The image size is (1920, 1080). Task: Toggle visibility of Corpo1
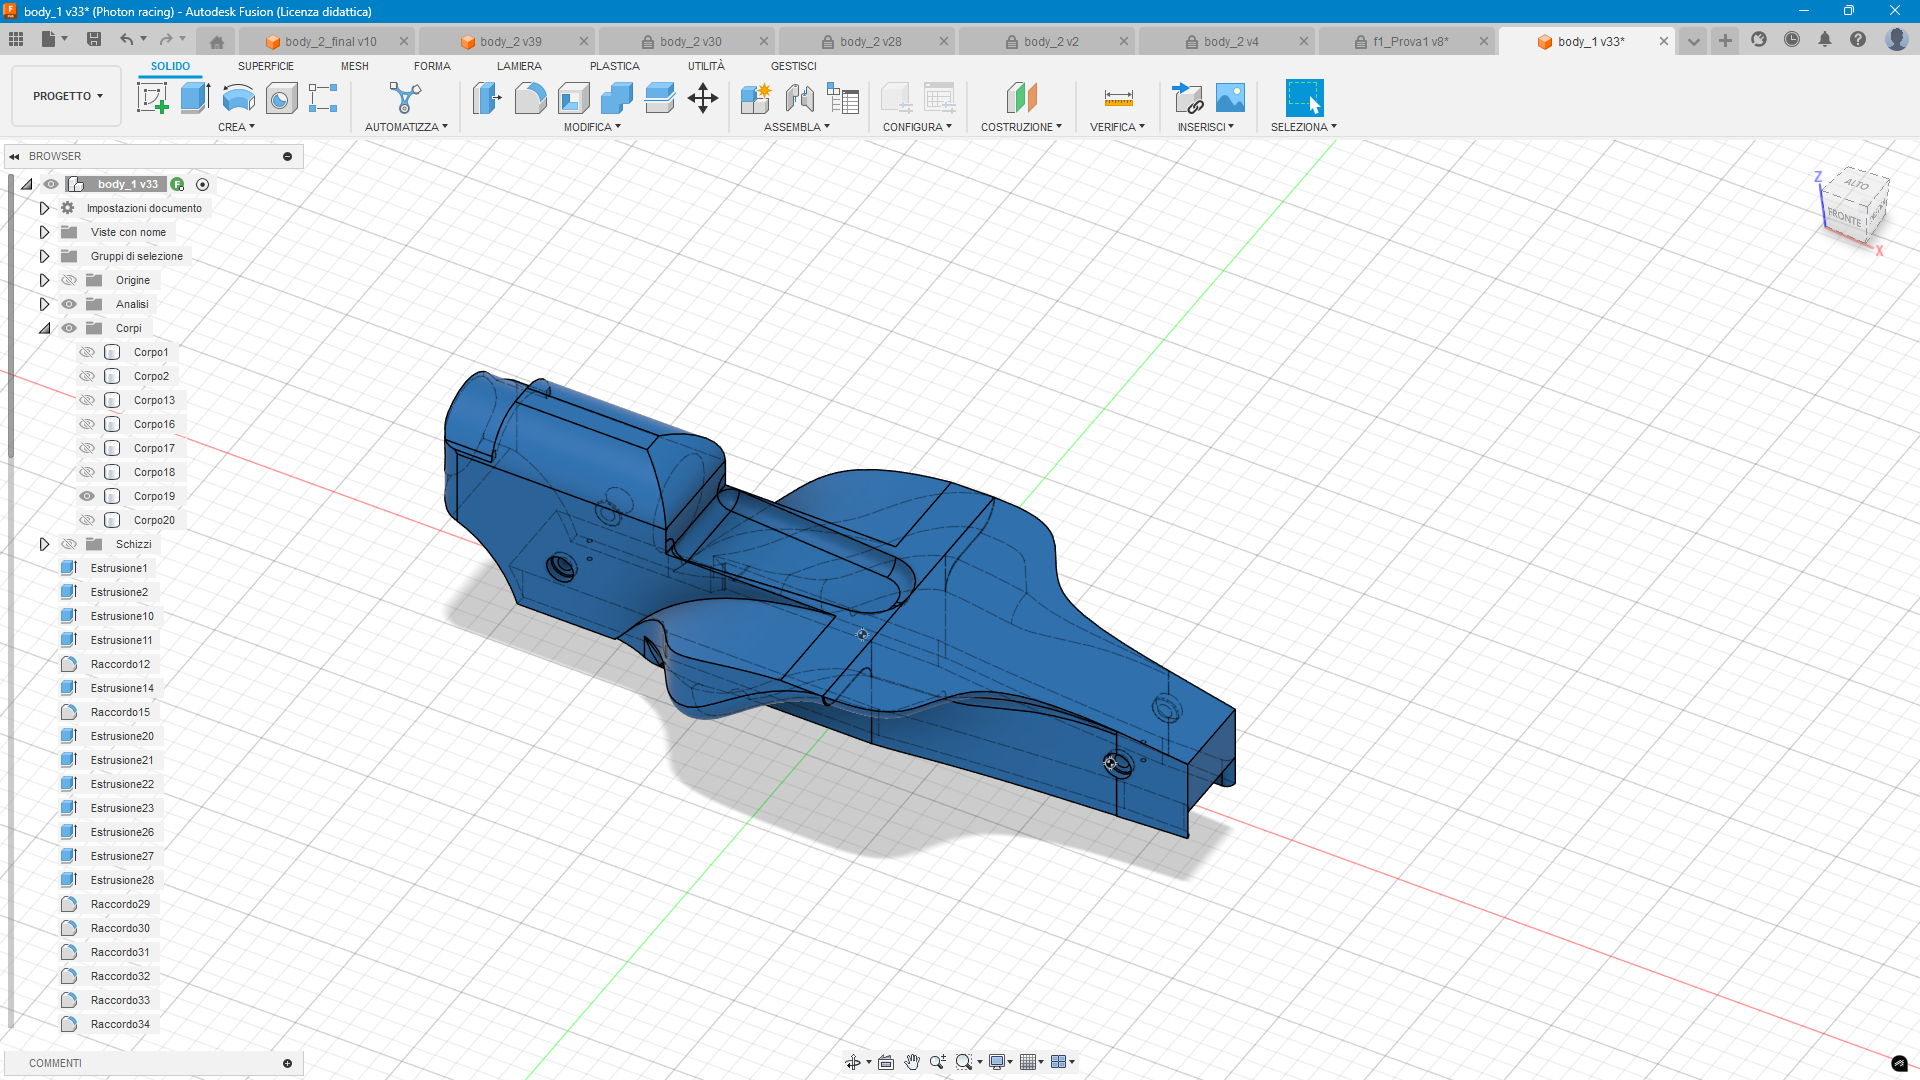coord(87,352)
